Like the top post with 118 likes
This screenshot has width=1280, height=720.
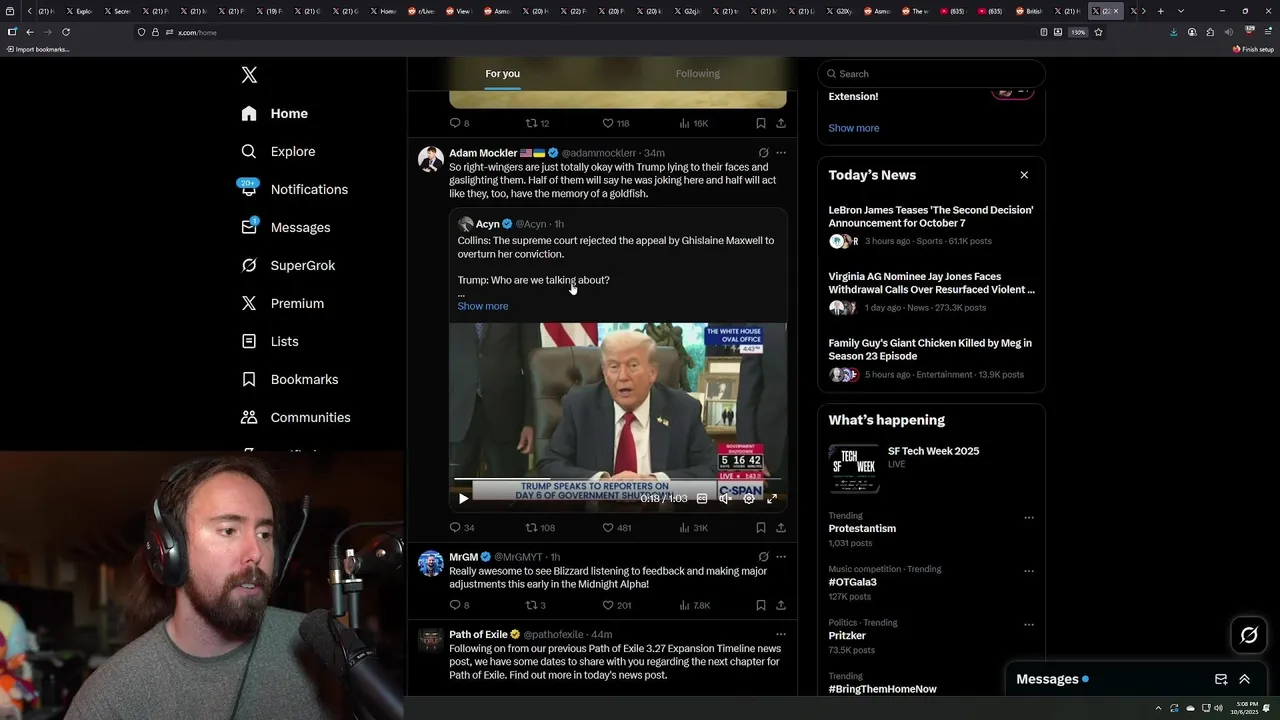click(x=616, y=124)
